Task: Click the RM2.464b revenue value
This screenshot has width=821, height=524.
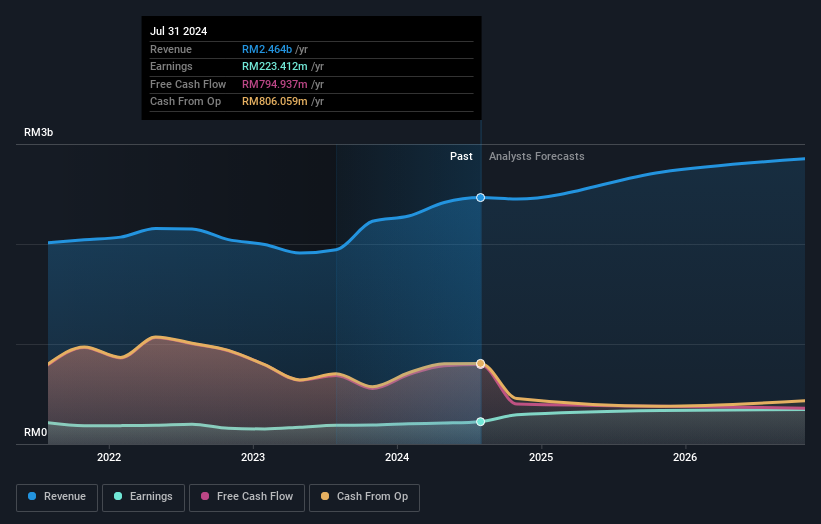Action: click(x=267, y=49)
